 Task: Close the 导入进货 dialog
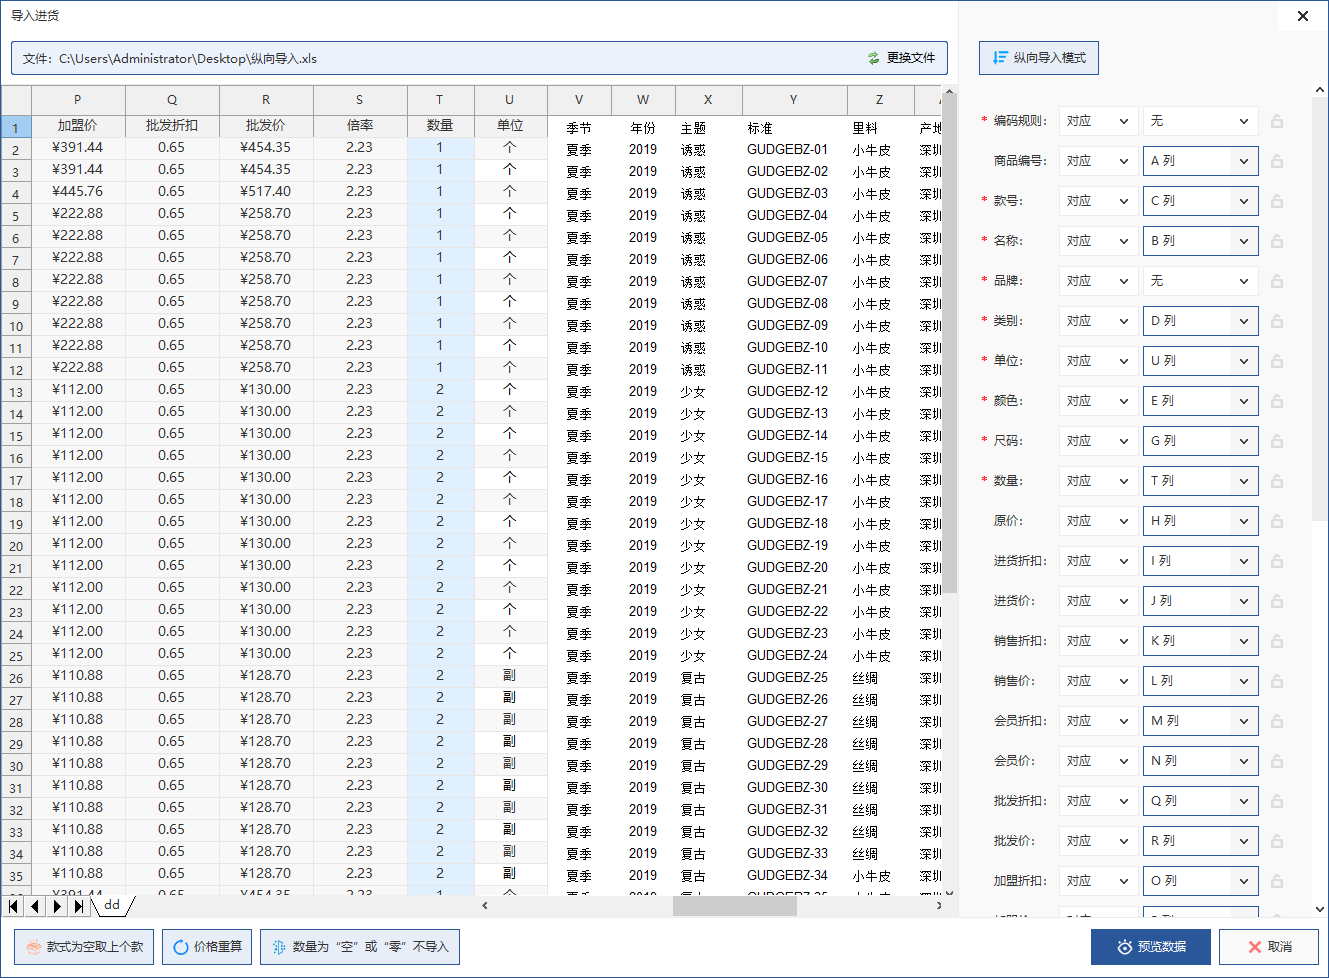point(1303,16)
